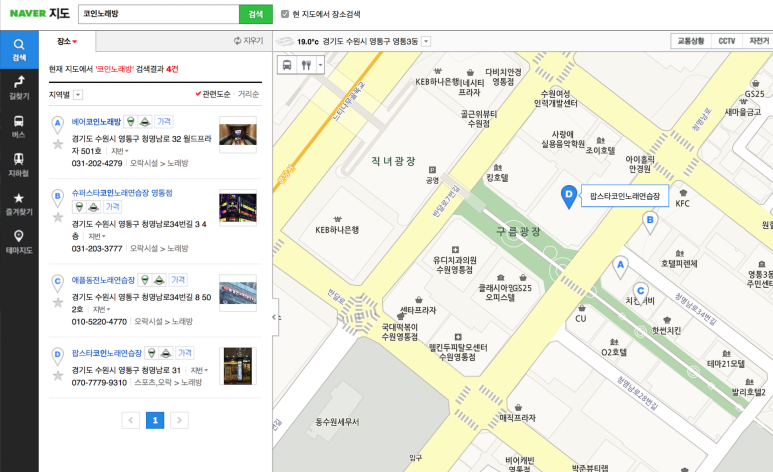Toggle 자전거 bicycle map layer
773x472 pixels.
758,41
